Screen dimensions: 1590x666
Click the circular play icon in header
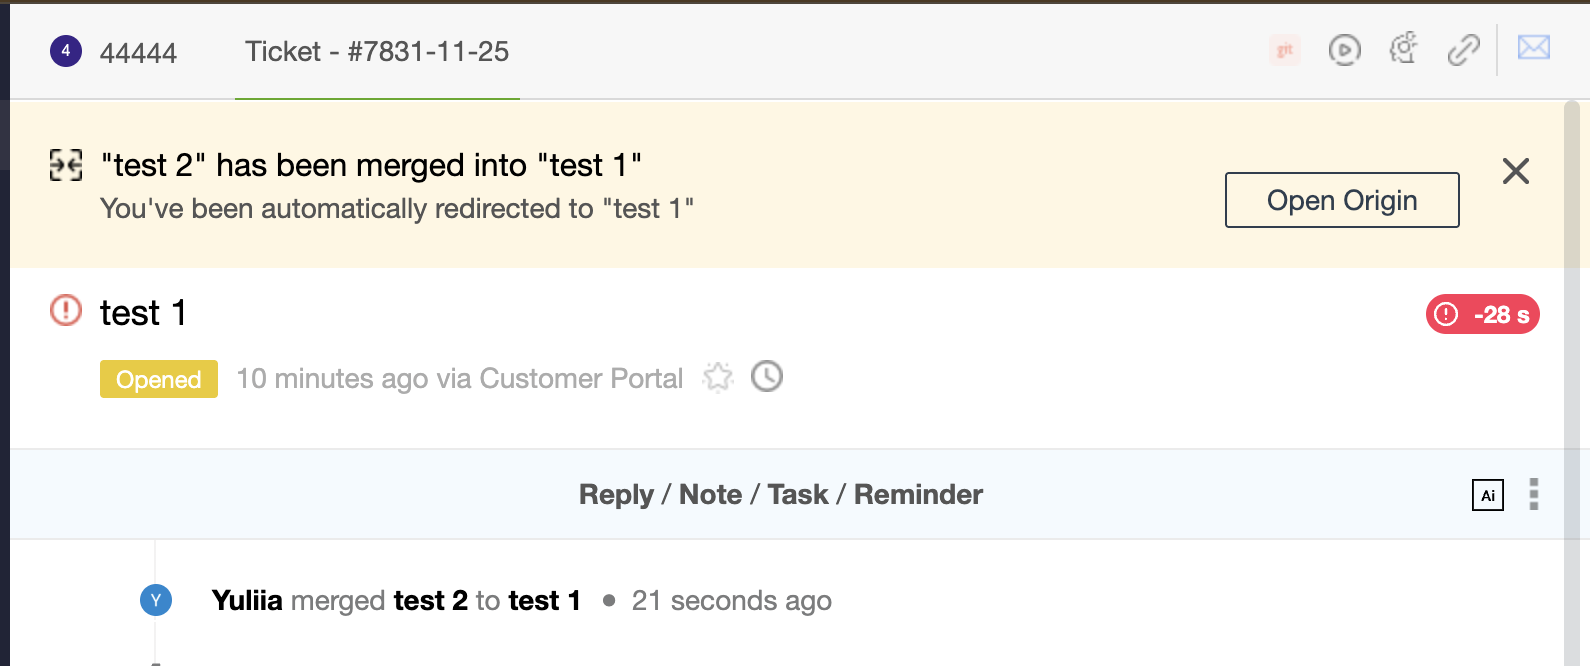tap(1344, 49)
